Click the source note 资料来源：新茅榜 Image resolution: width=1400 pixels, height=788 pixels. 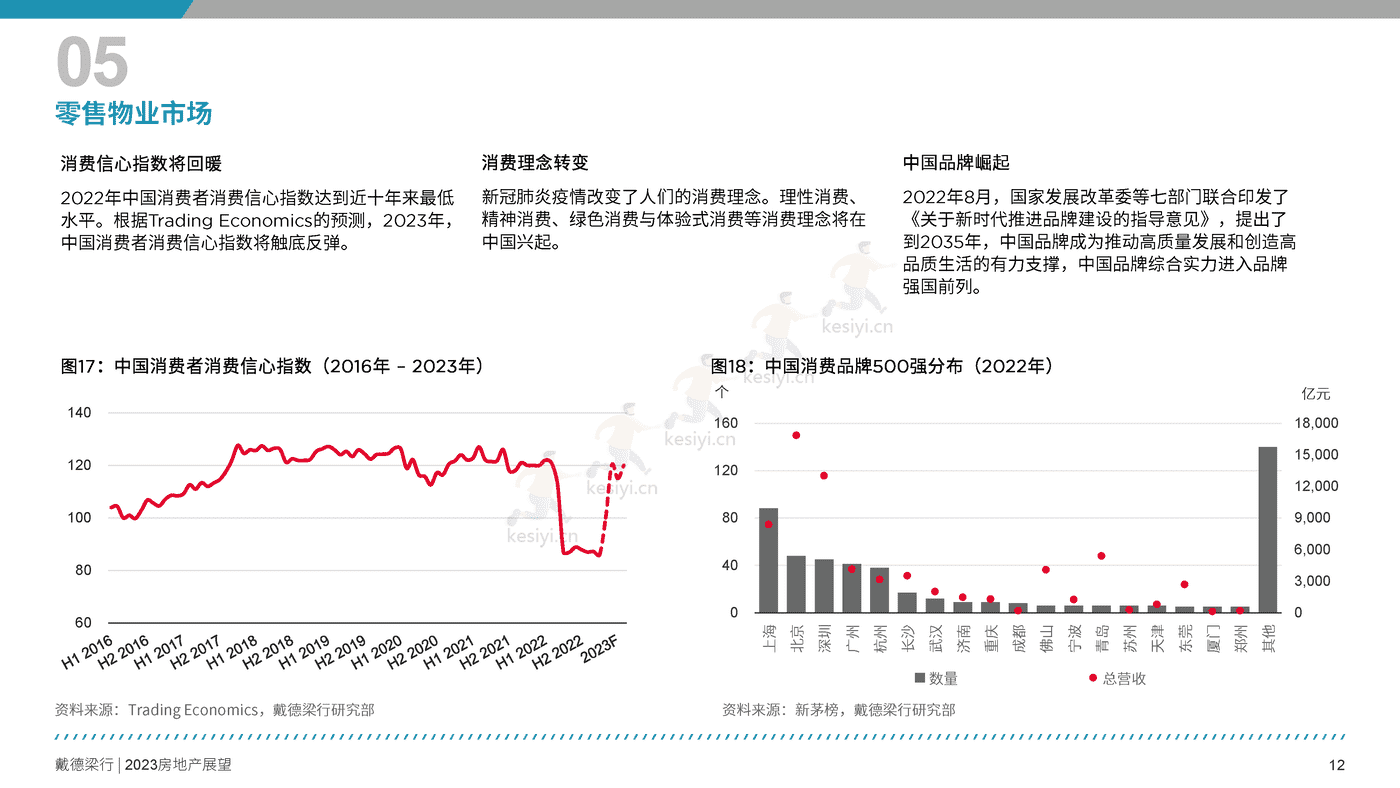click(x=838, y=710)
